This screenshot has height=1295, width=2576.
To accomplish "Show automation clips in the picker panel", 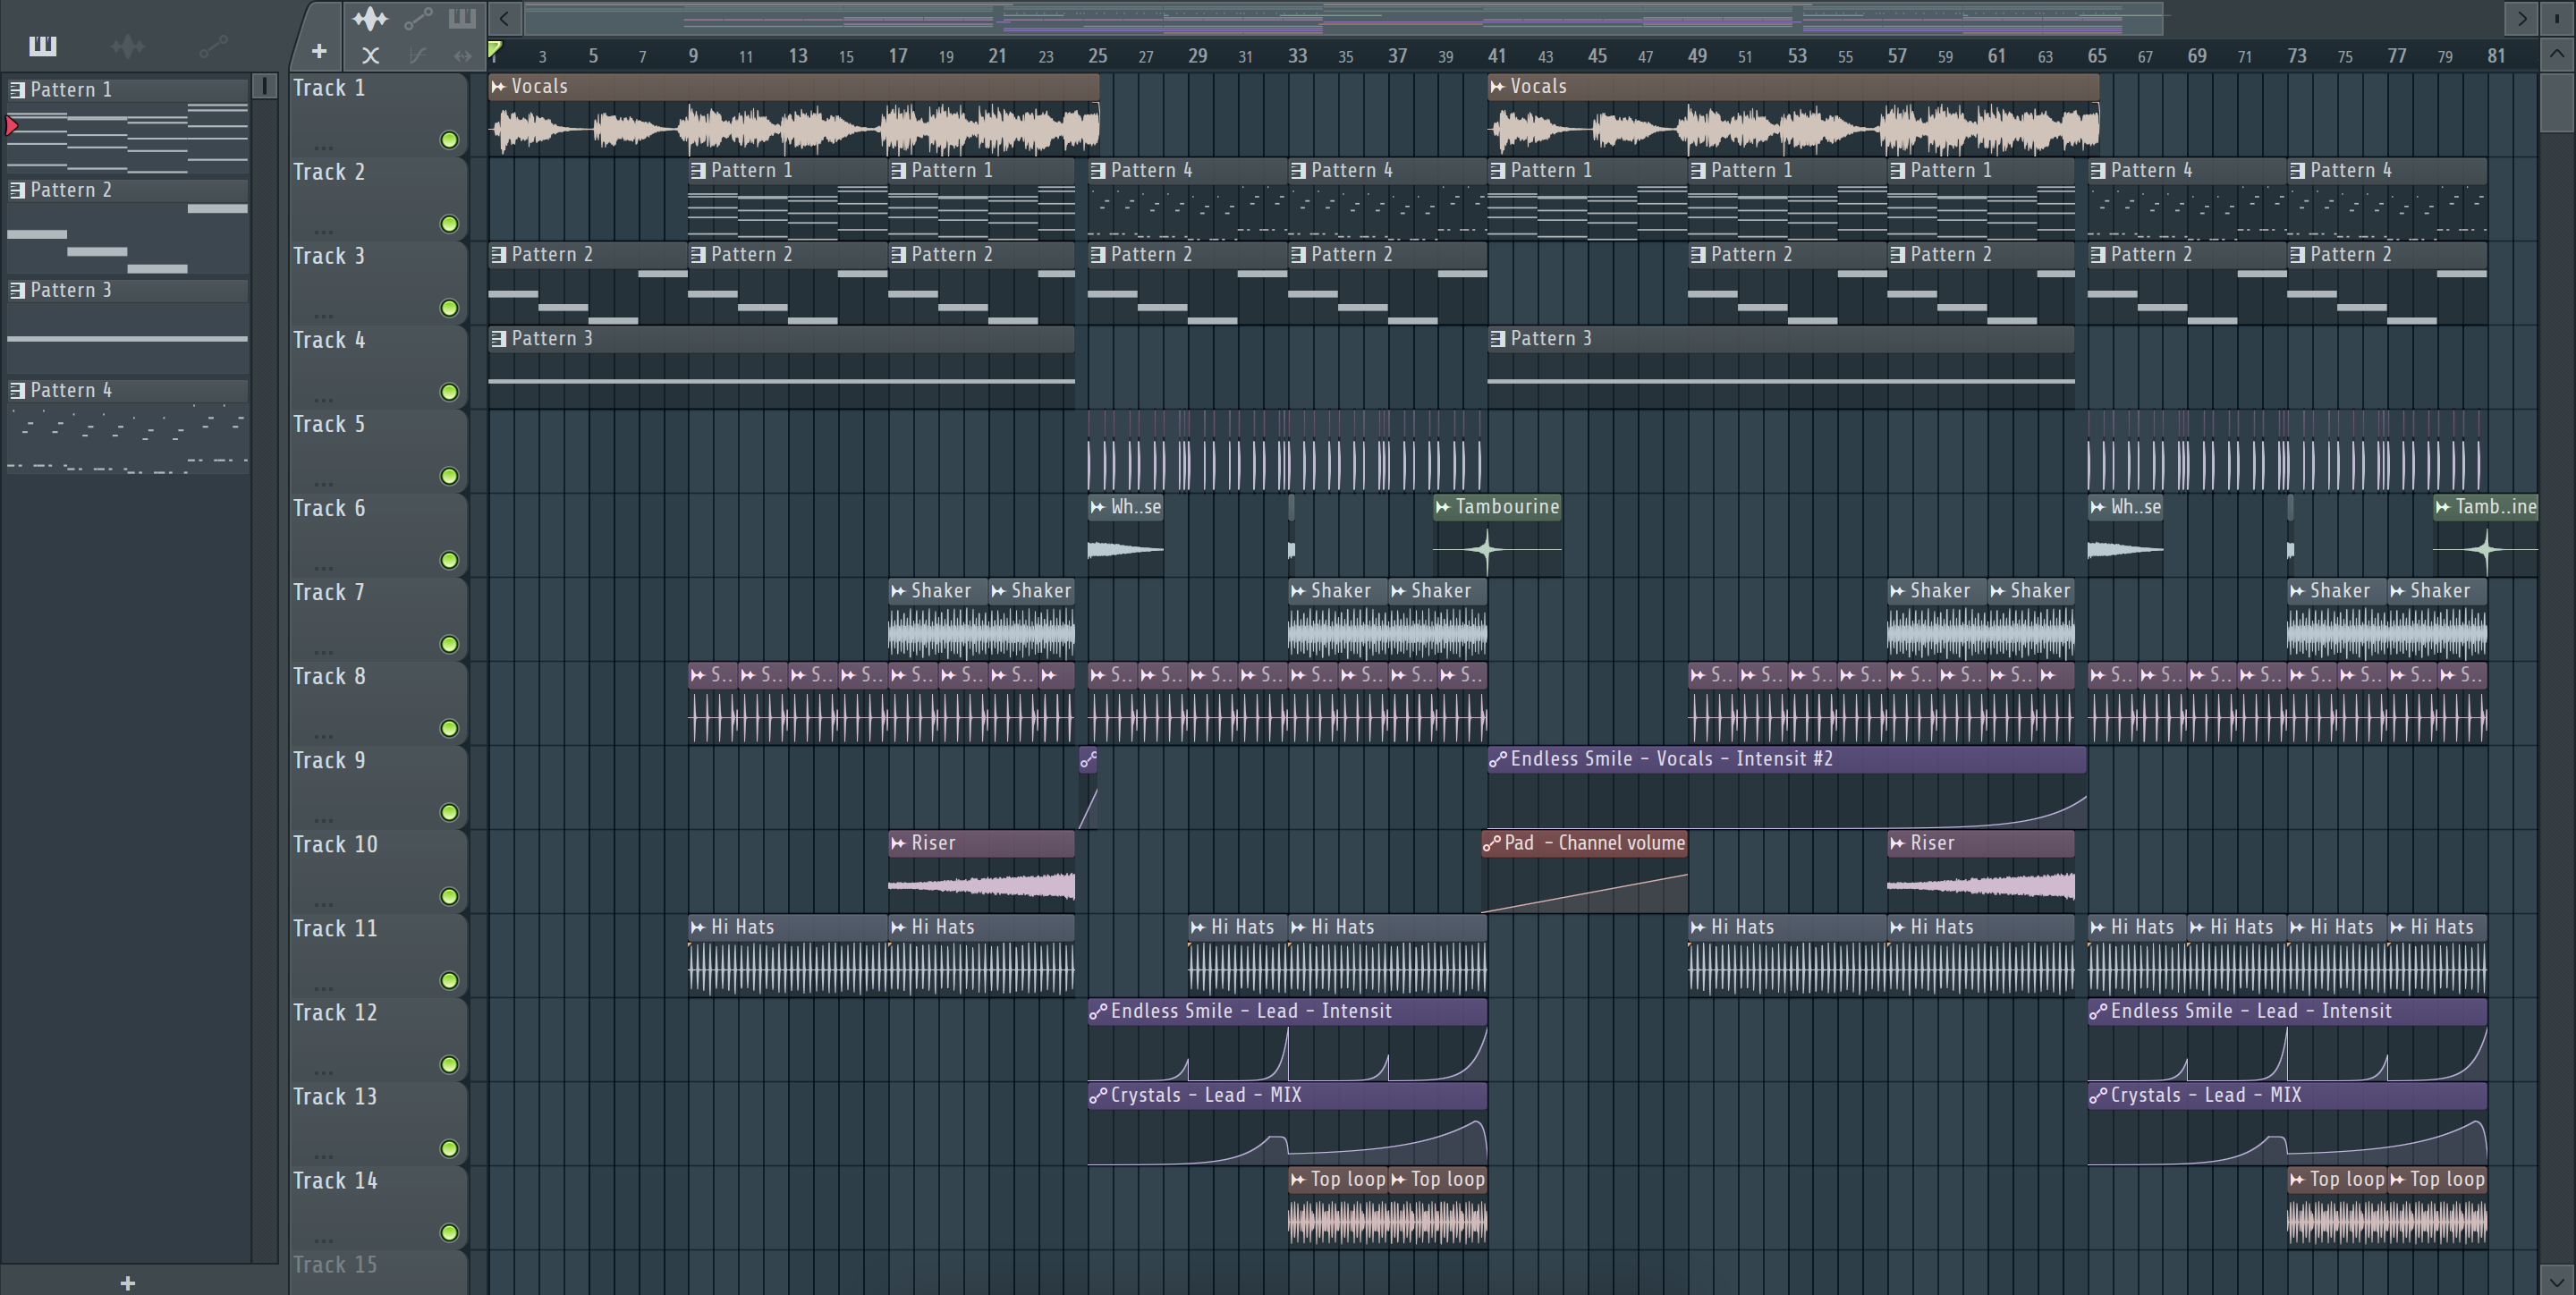I will point(213,46).
